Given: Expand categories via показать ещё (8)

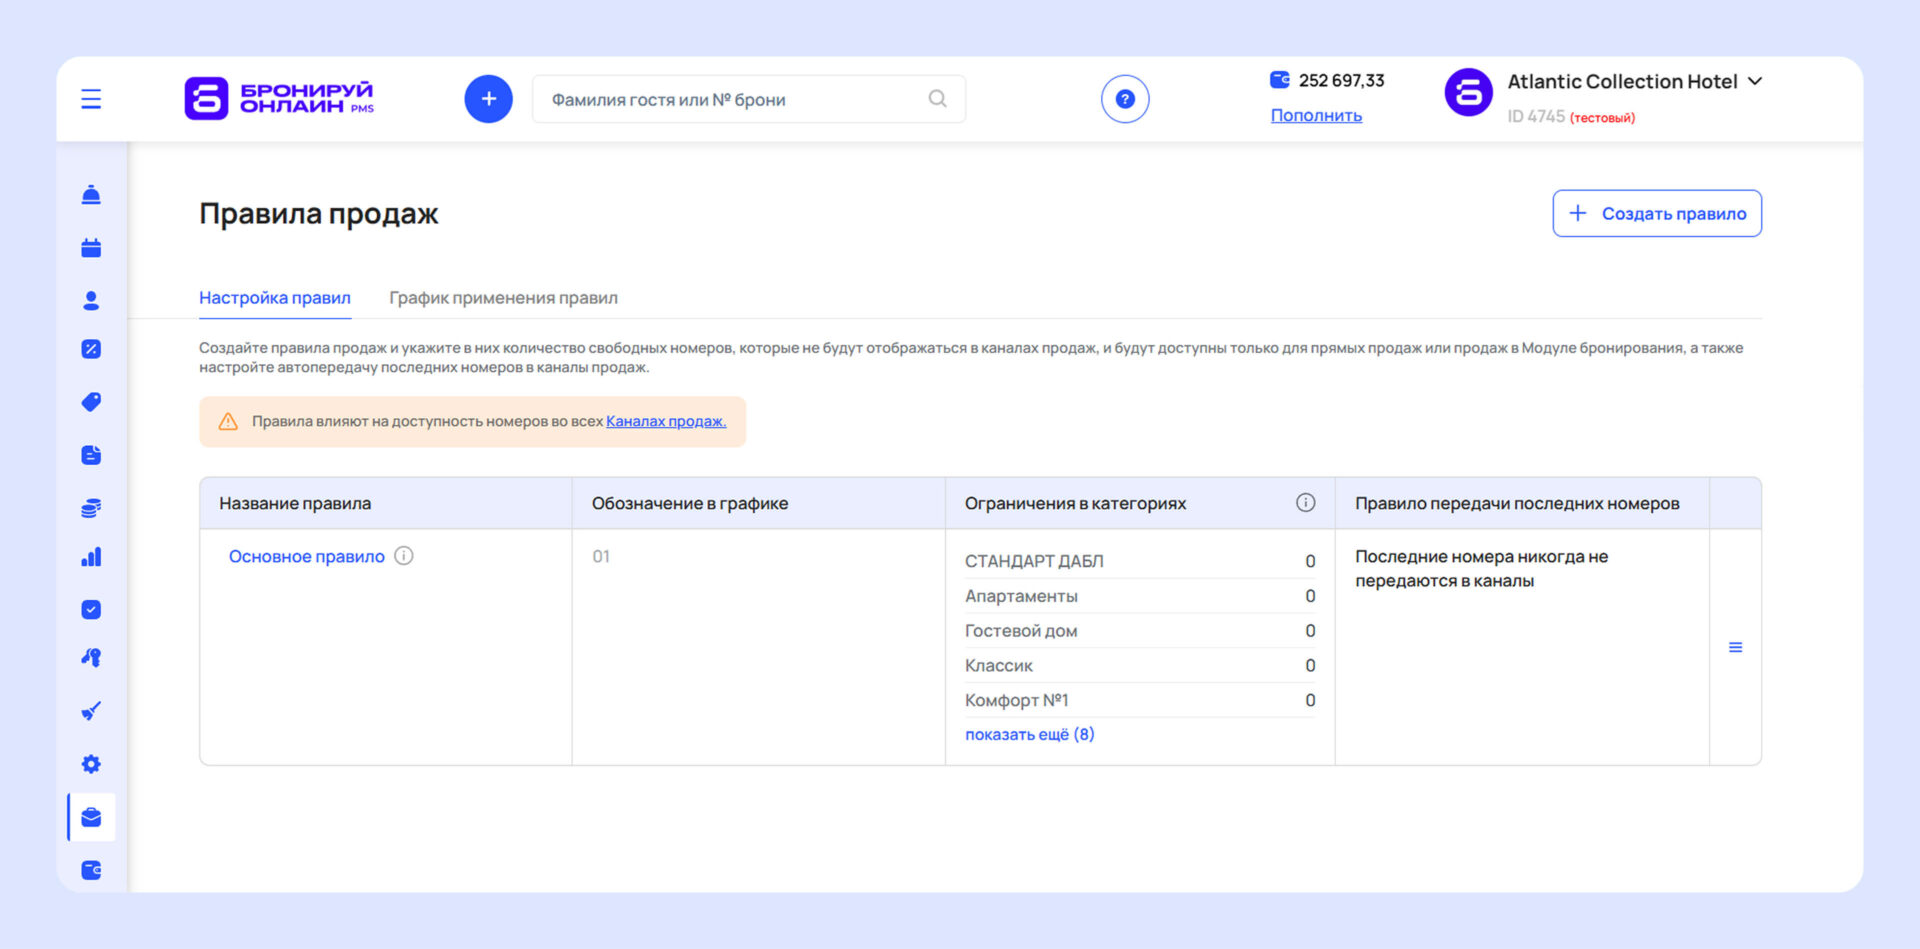Looking at the screenshot, I should (x=1029, y=734).
